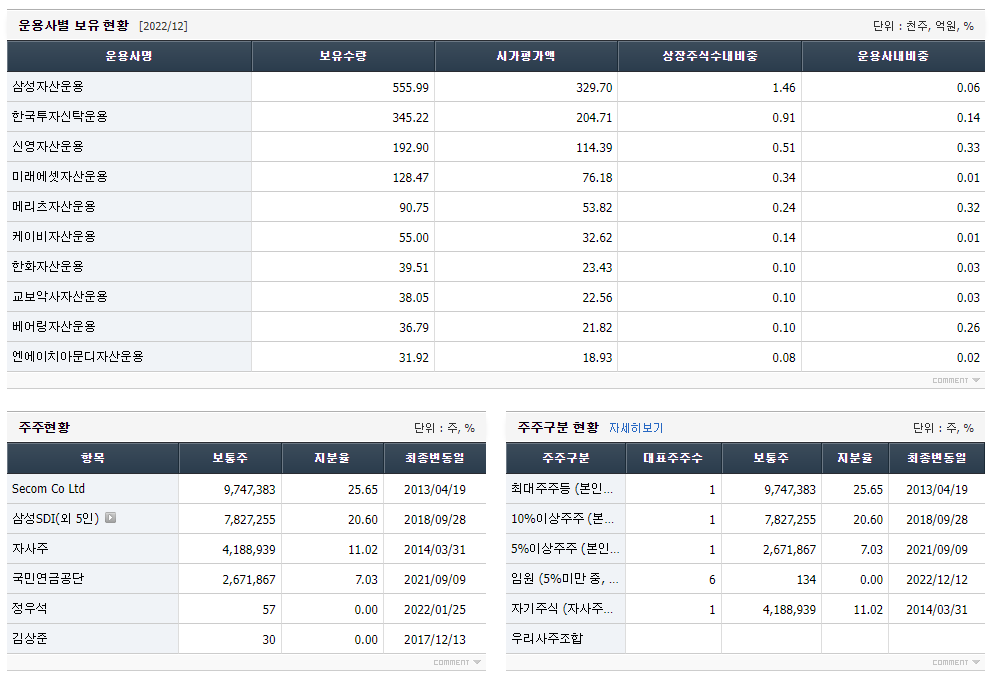Click the 최대주주등 (본인... category row

[x=745, y=489]
